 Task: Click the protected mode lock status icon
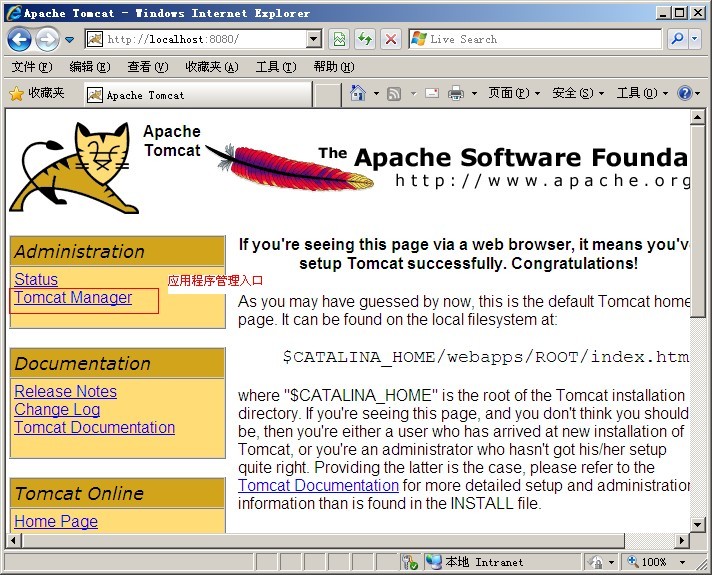(x=595, y=562)
